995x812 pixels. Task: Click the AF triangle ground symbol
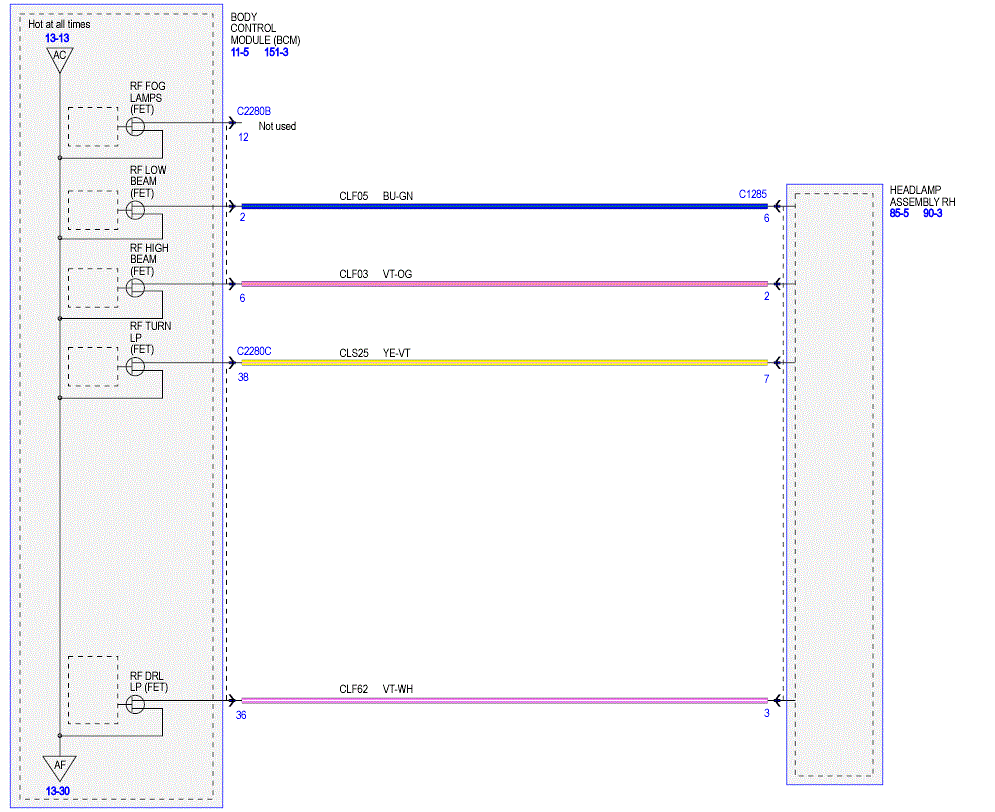pos(60,767)
